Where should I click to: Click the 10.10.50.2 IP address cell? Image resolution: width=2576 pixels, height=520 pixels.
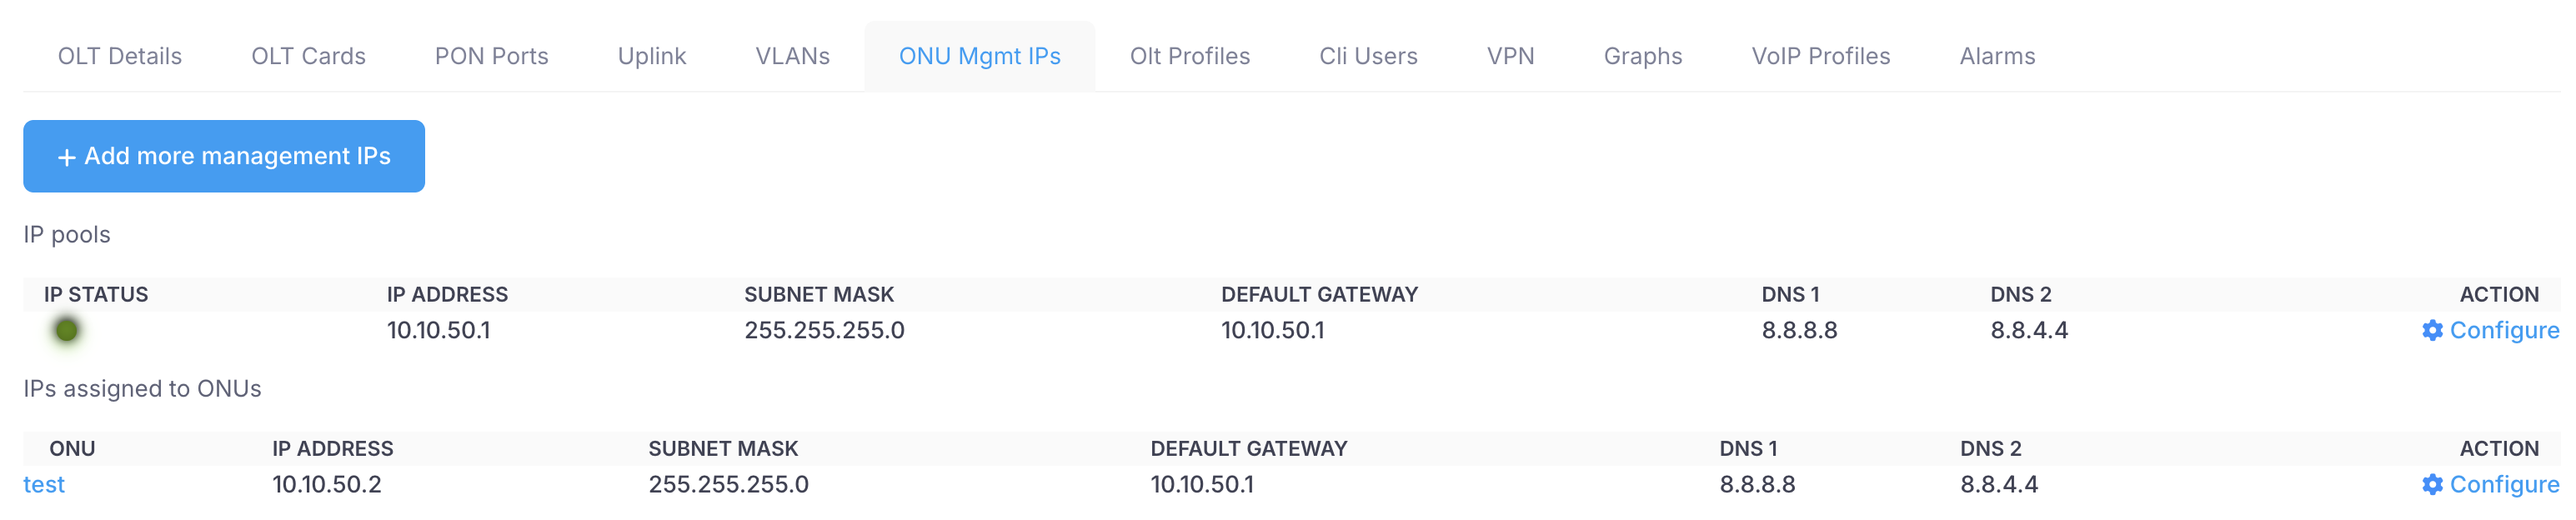pyautogui.click(x=327, y=484)
